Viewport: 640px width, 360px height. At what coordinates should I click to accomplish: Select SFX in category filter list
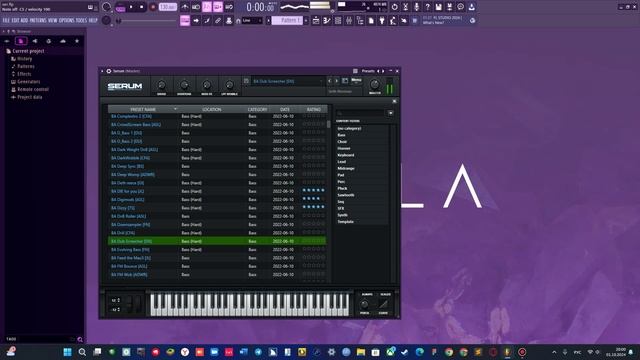pyautogui.click(x=341, y=208)
